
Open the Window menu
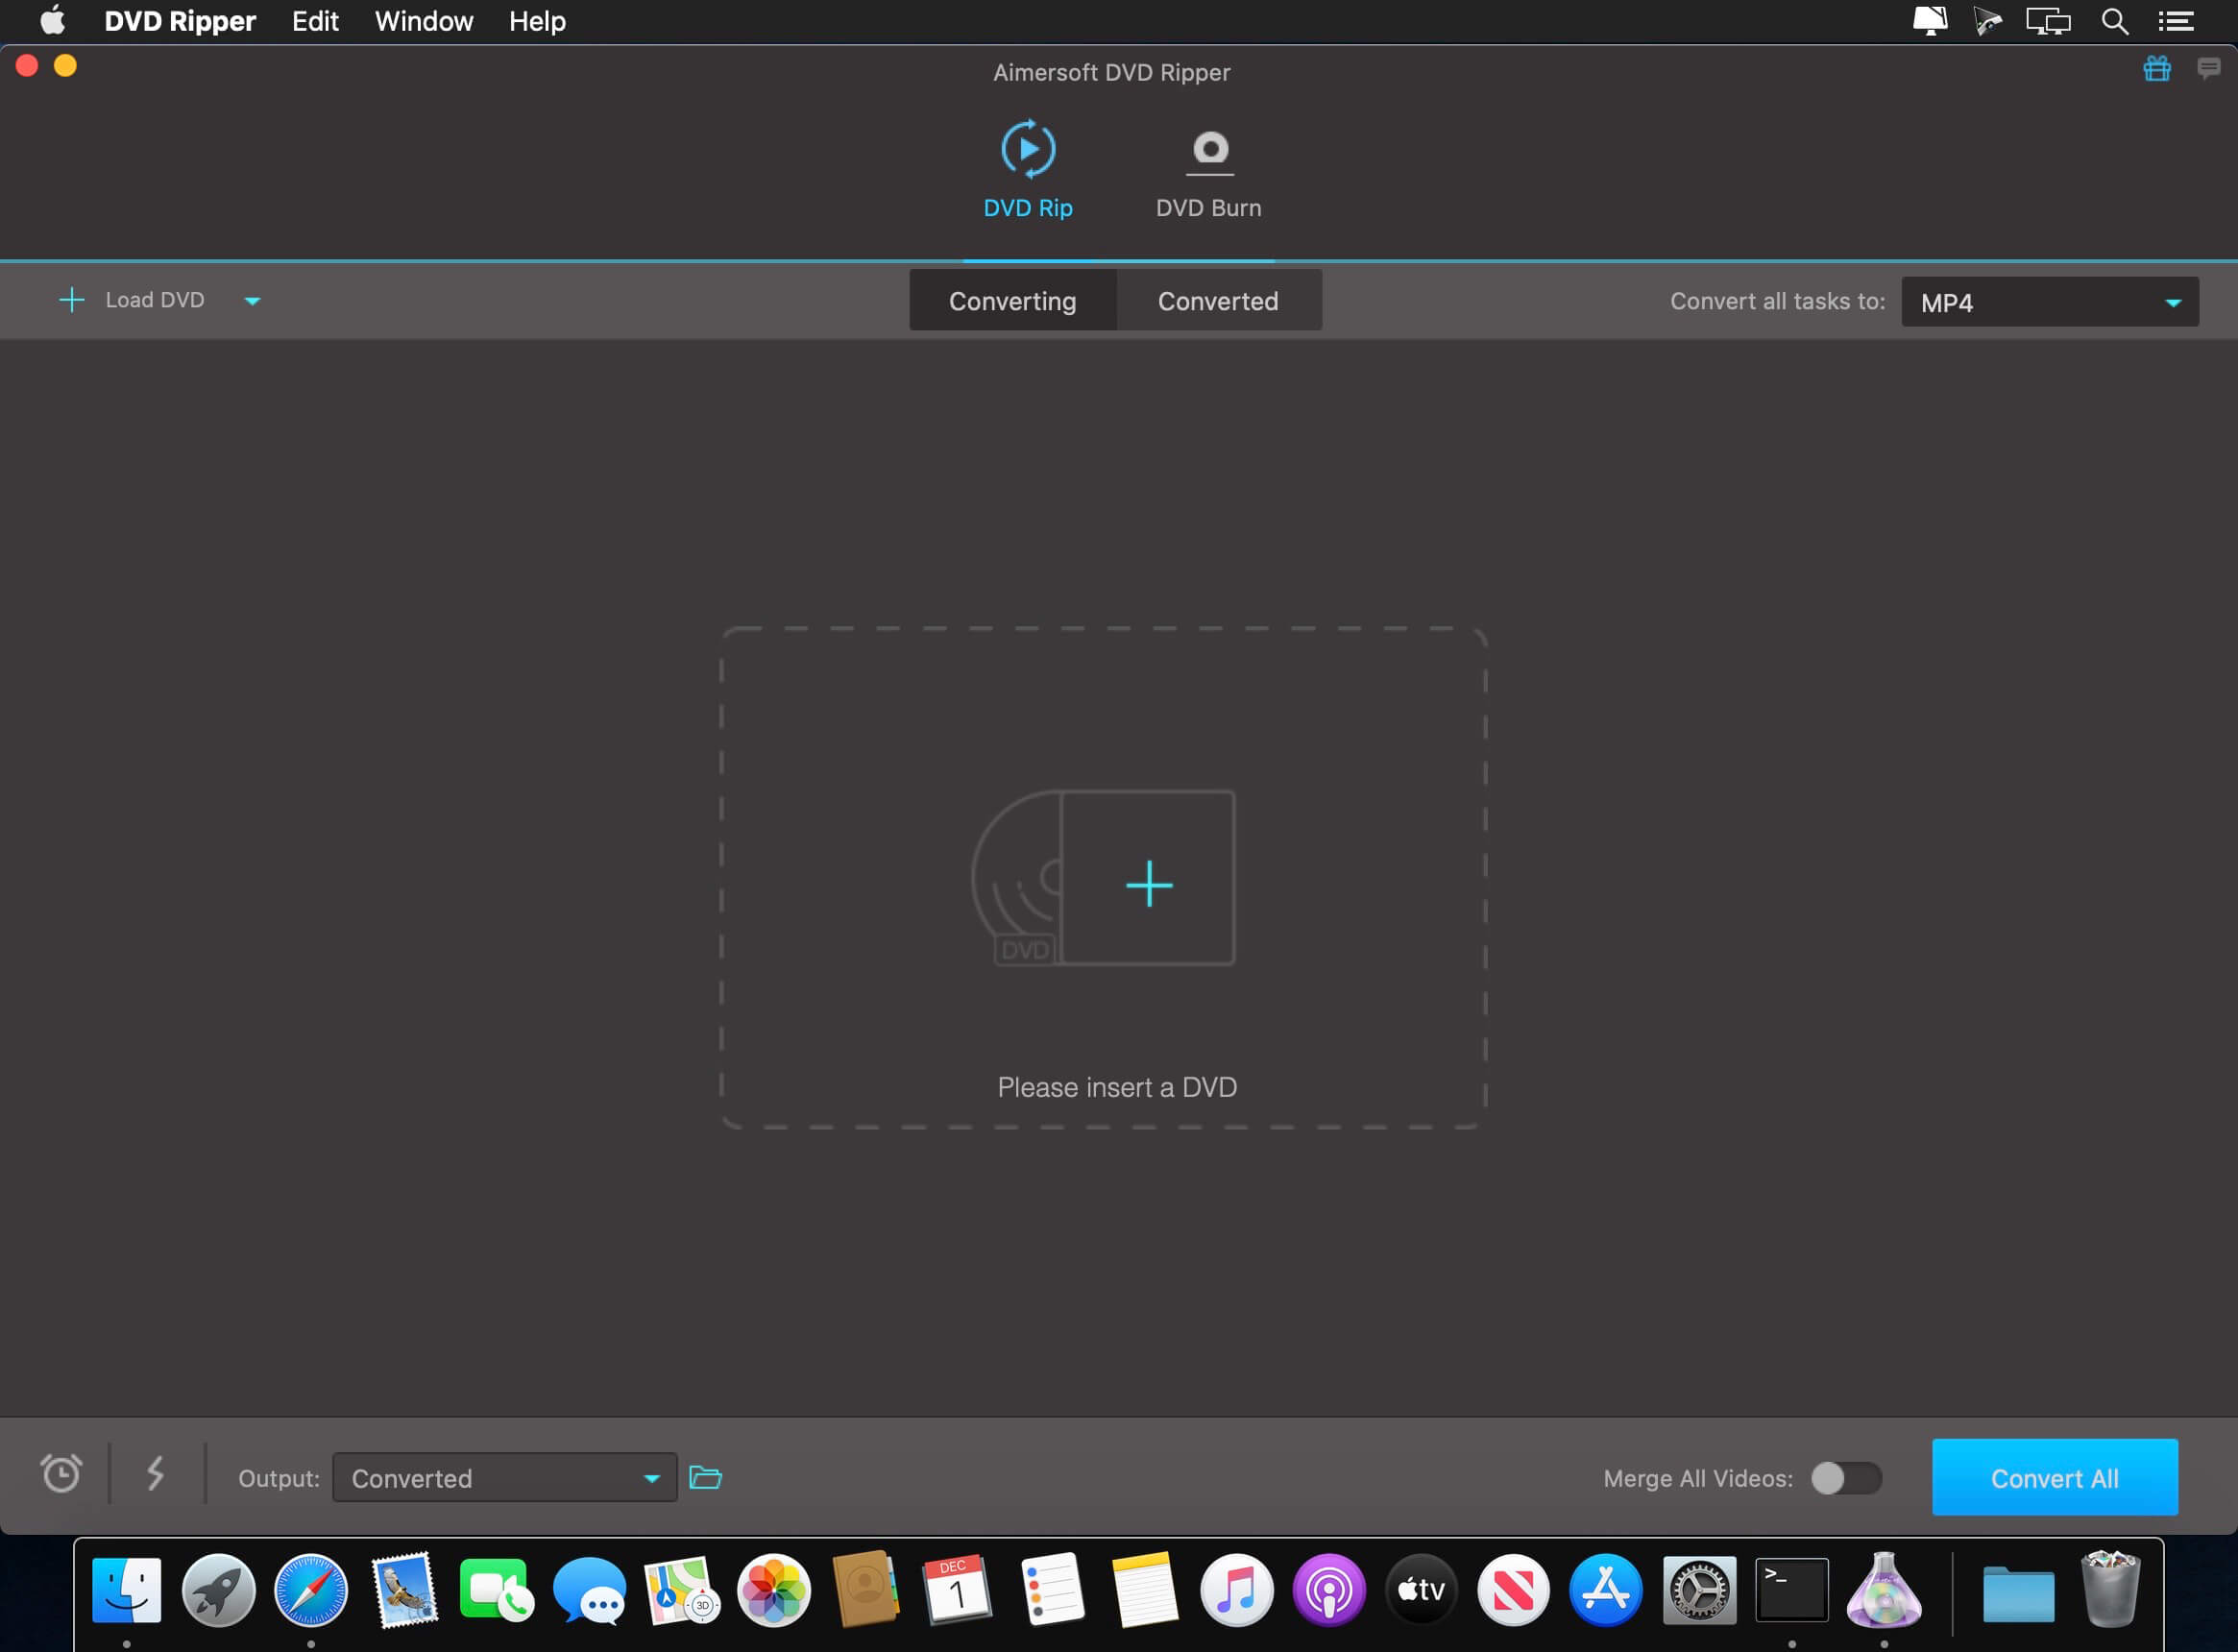424,21
